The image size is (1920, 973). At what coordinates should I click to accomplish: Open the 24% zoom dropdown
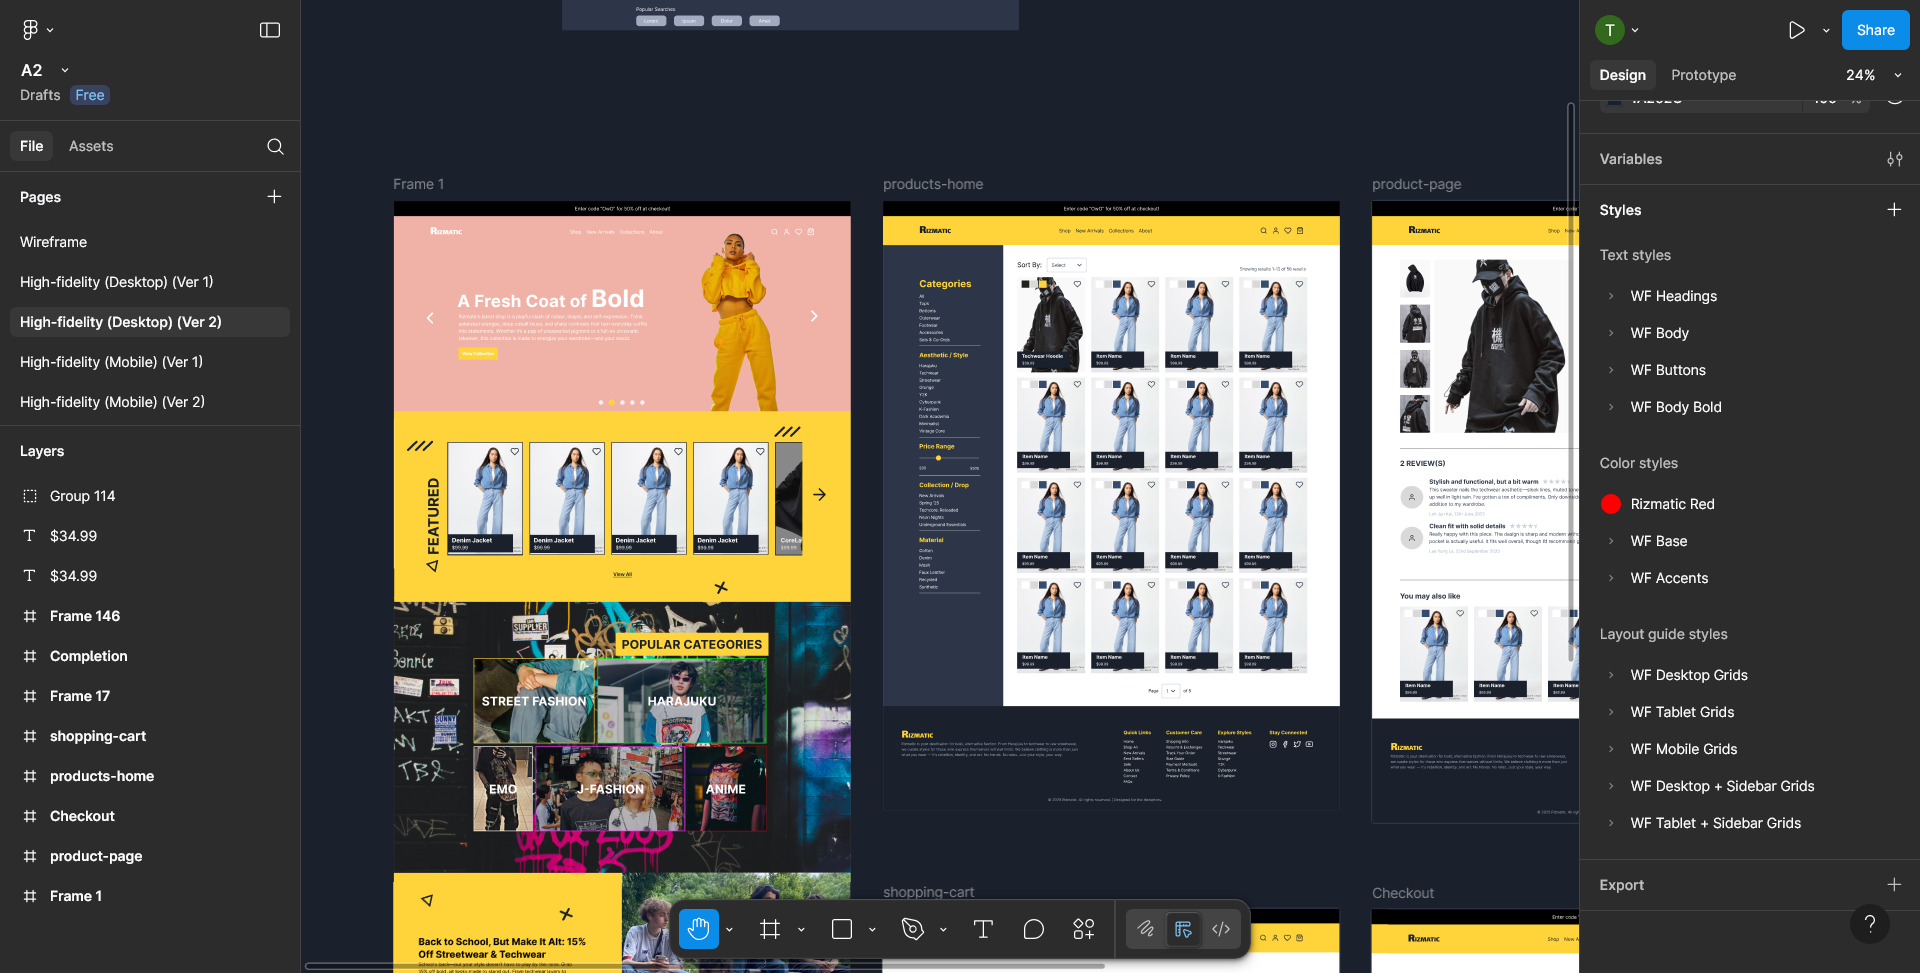(1872, 75)
